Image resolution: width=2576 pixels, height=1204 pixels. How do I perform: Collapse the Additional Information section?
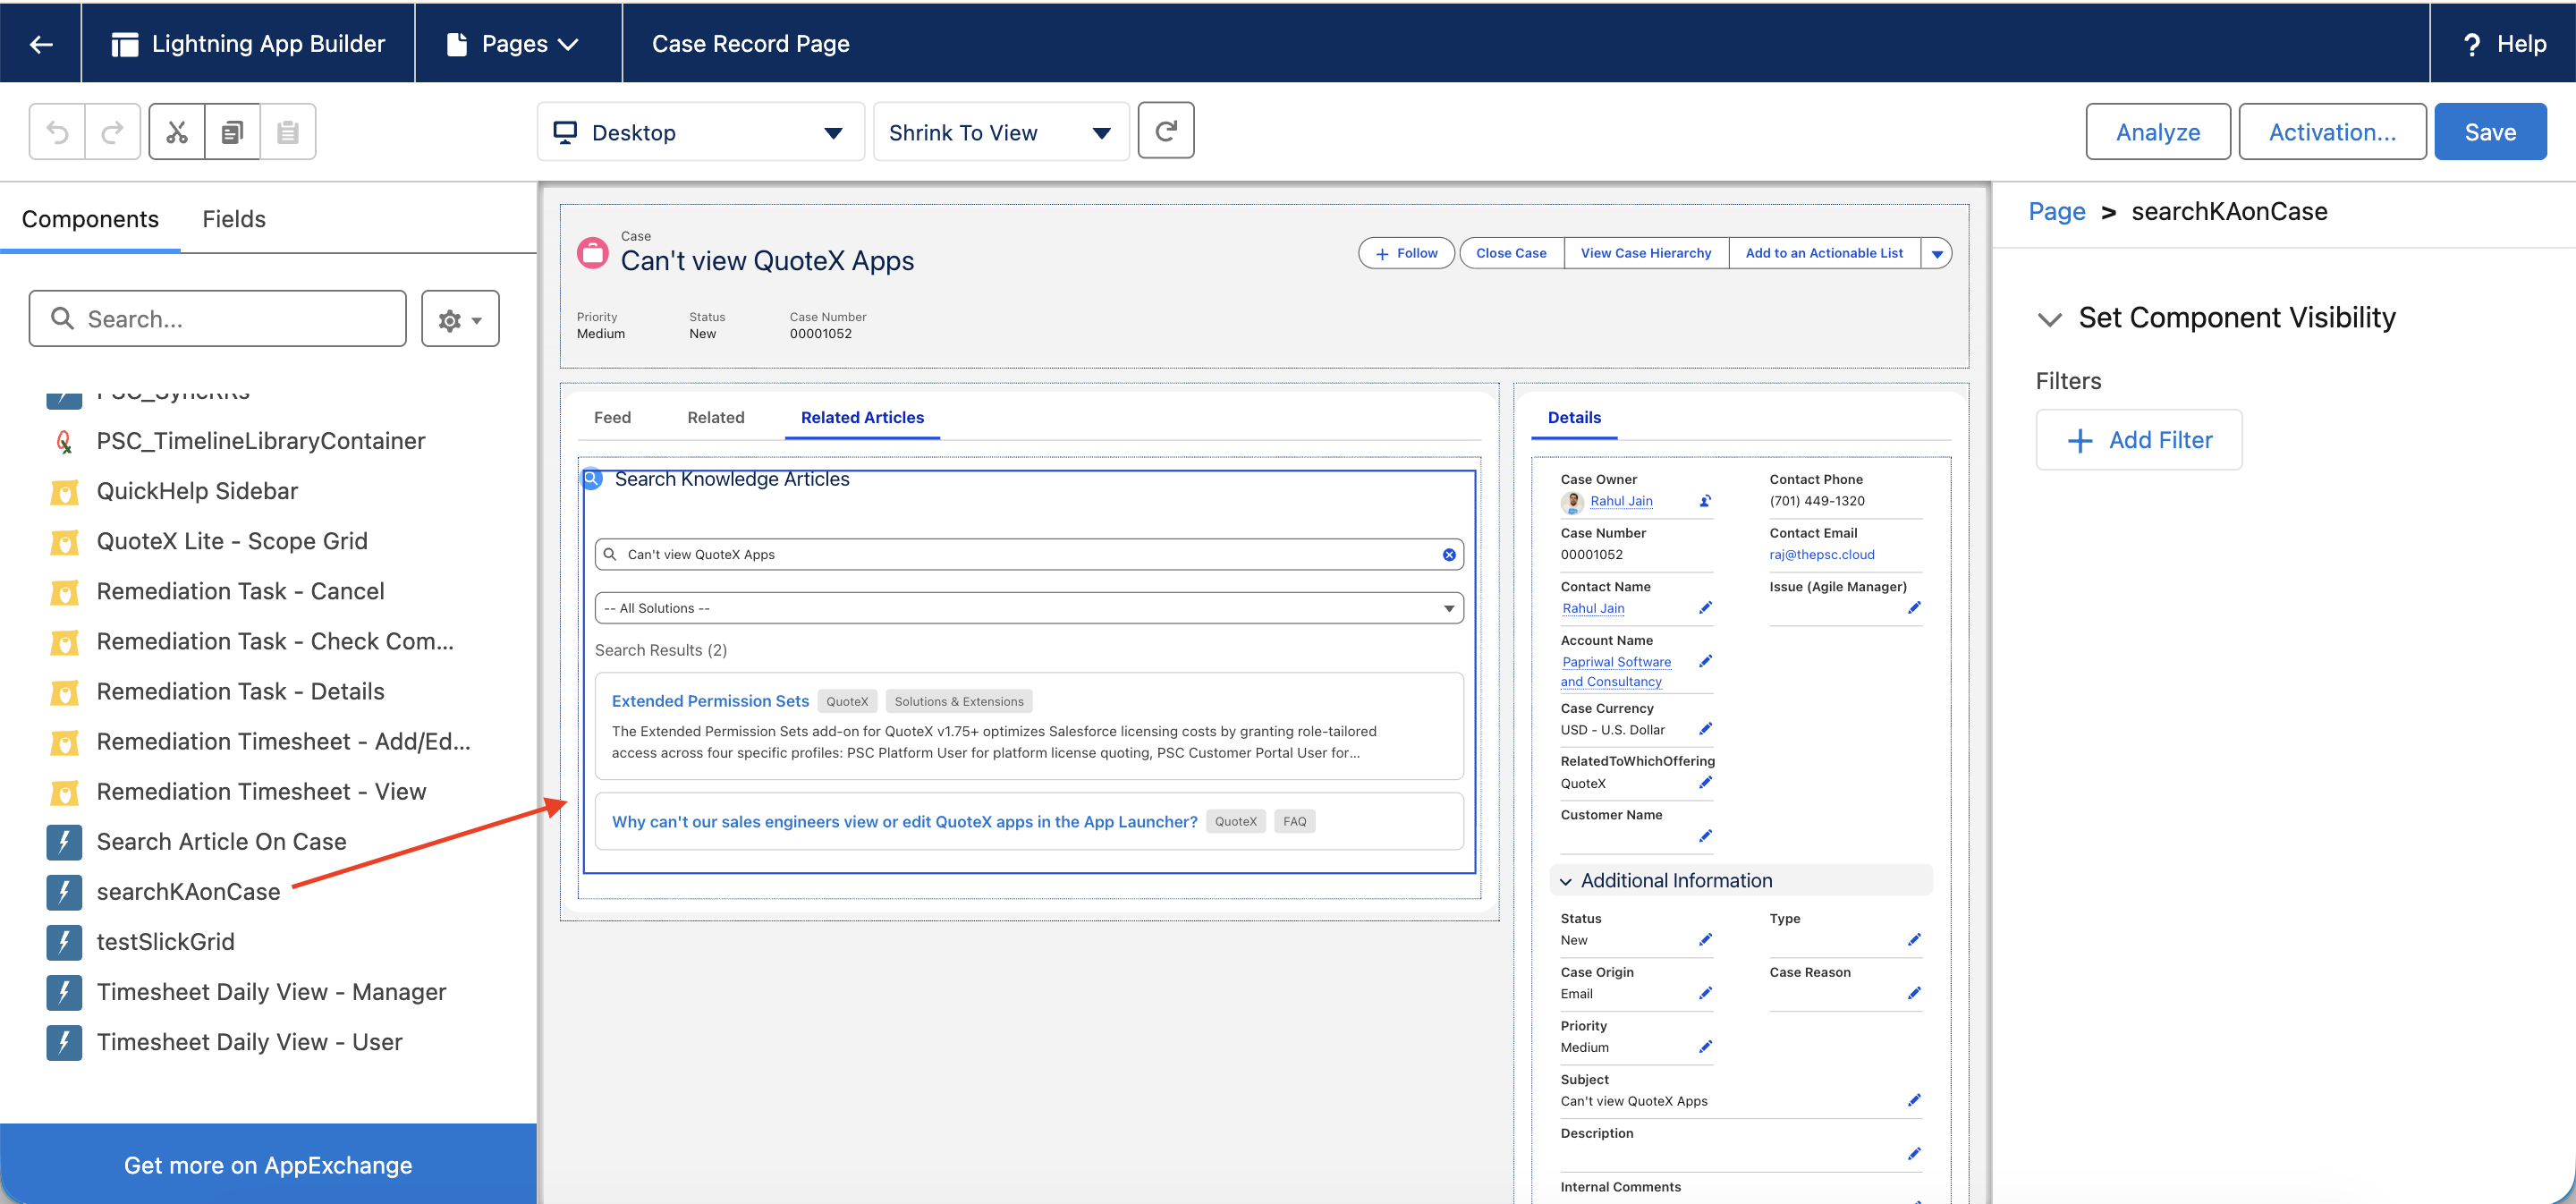pos(1566,881)
